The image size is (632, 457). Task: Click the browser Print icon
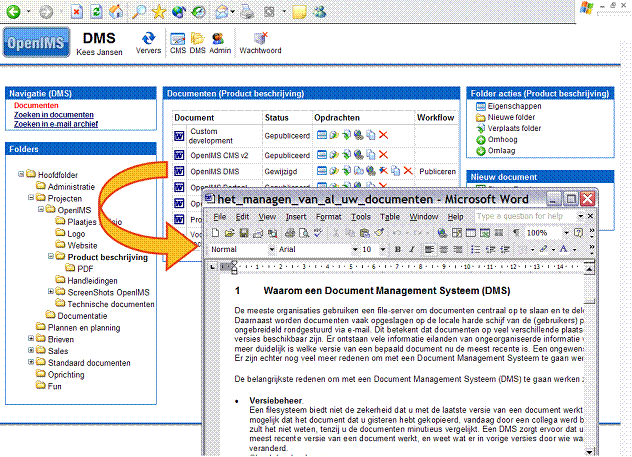pos(247,12)
